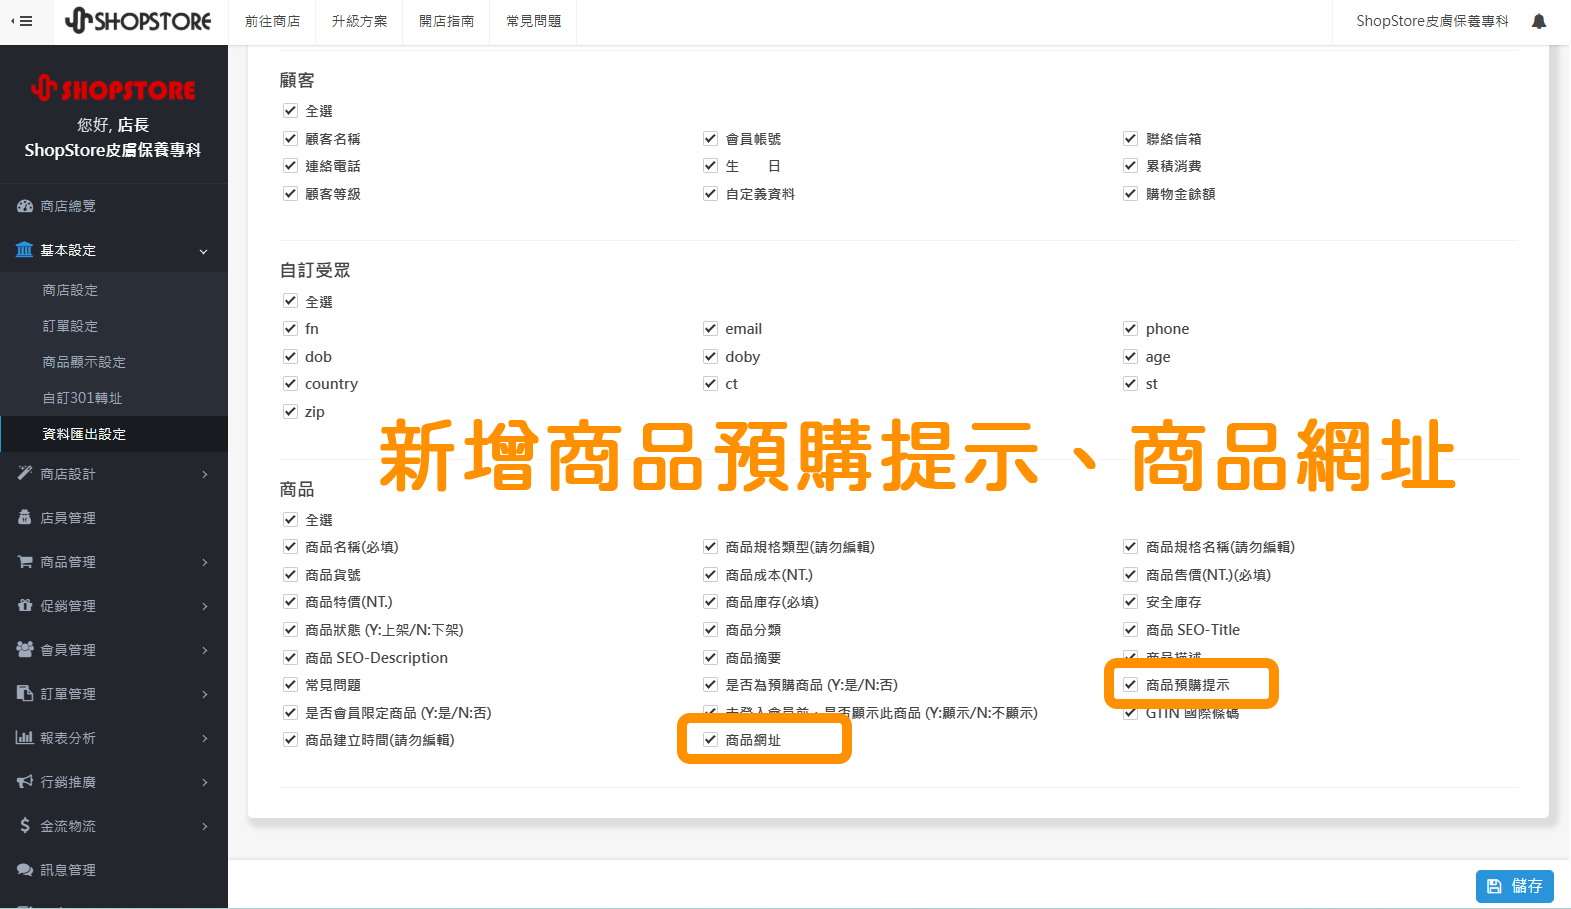Viewport: 1571px width, 909px height.
Task: Toggle the 安全庫存 checkbox
Action: click(x=1130, y=602)
